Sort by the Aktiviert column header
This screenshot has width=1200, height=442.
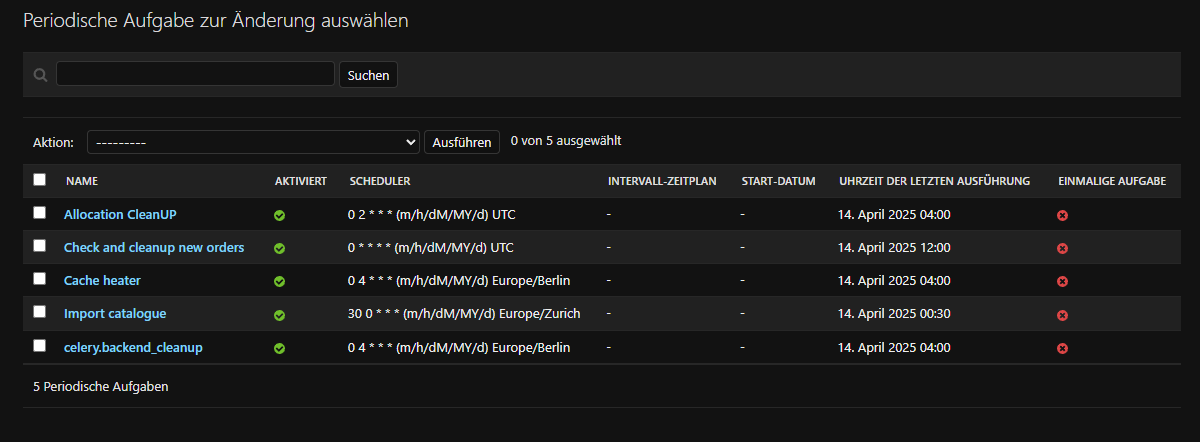300,181
